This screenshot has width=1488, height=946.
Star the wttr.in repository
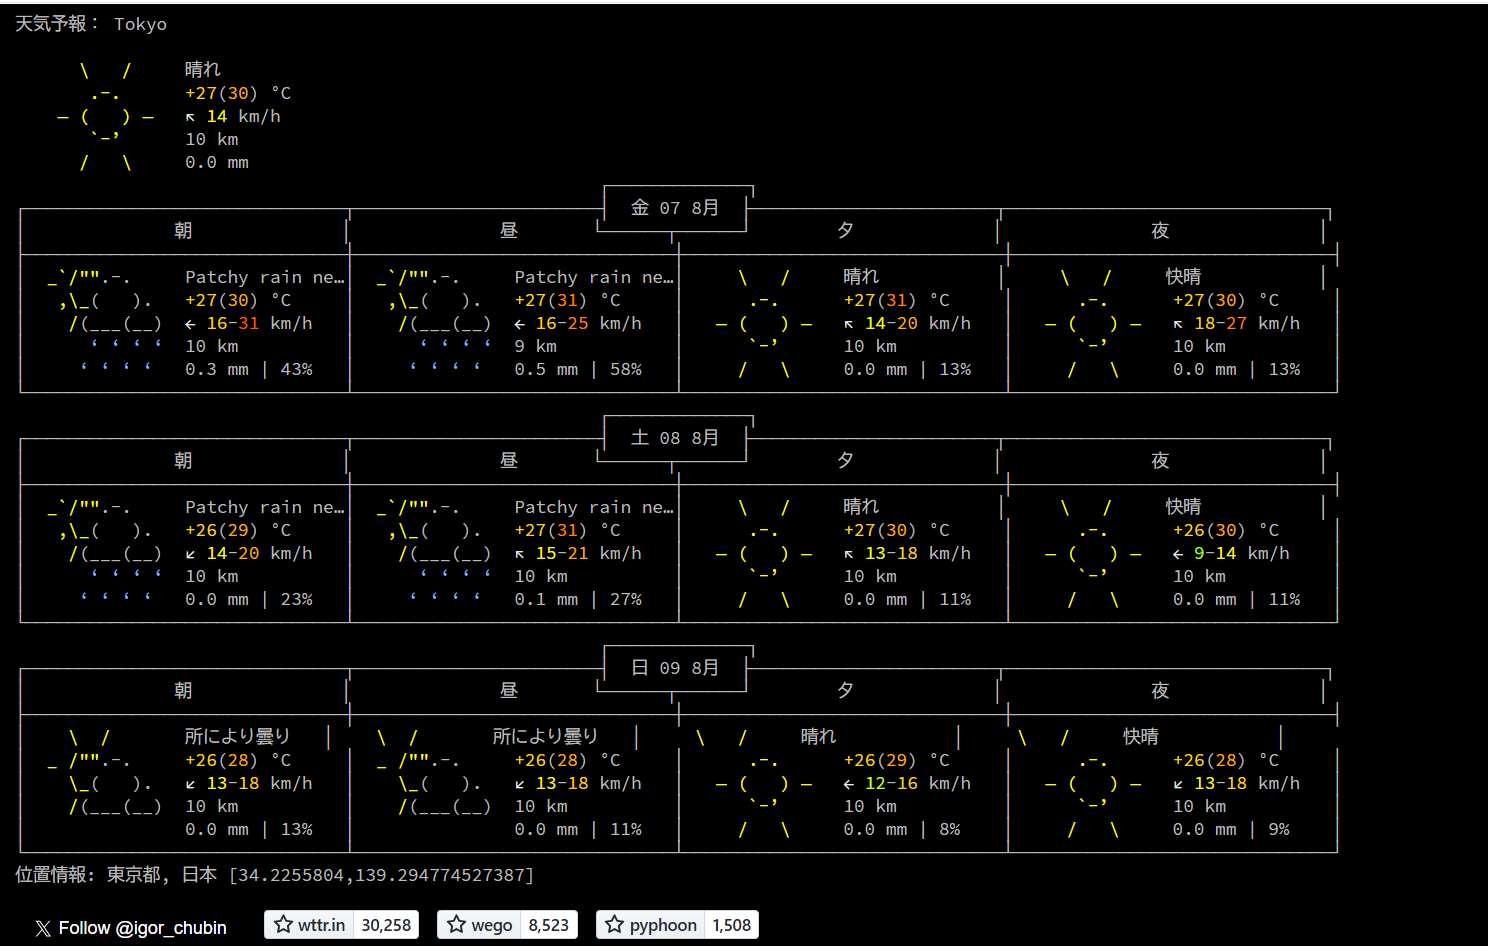click(309, 925)
